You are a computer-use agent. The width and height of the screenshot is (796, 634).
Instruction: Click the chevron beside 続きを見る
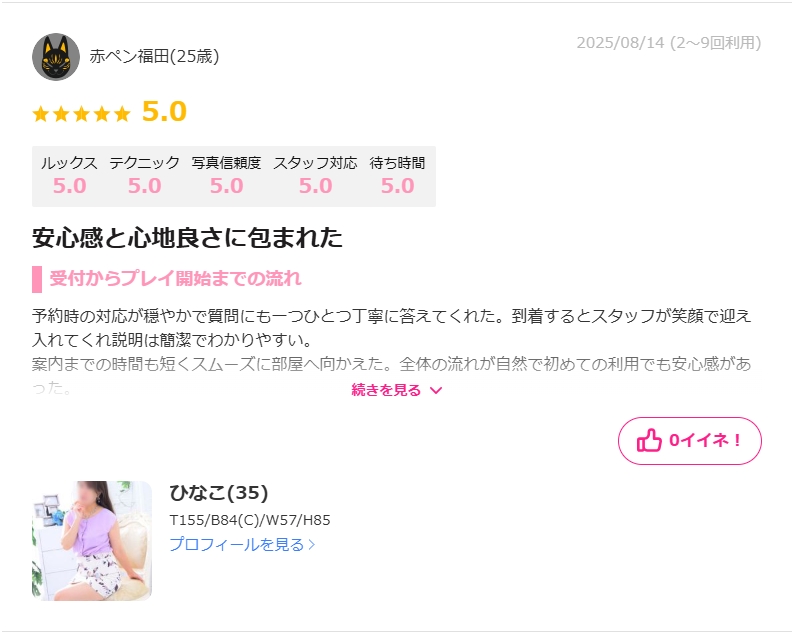[x=436, y=390]
